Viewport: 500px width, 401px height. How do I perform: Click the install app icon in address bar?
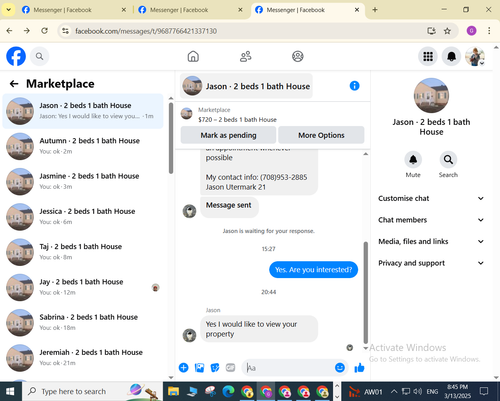pos(431,31)
